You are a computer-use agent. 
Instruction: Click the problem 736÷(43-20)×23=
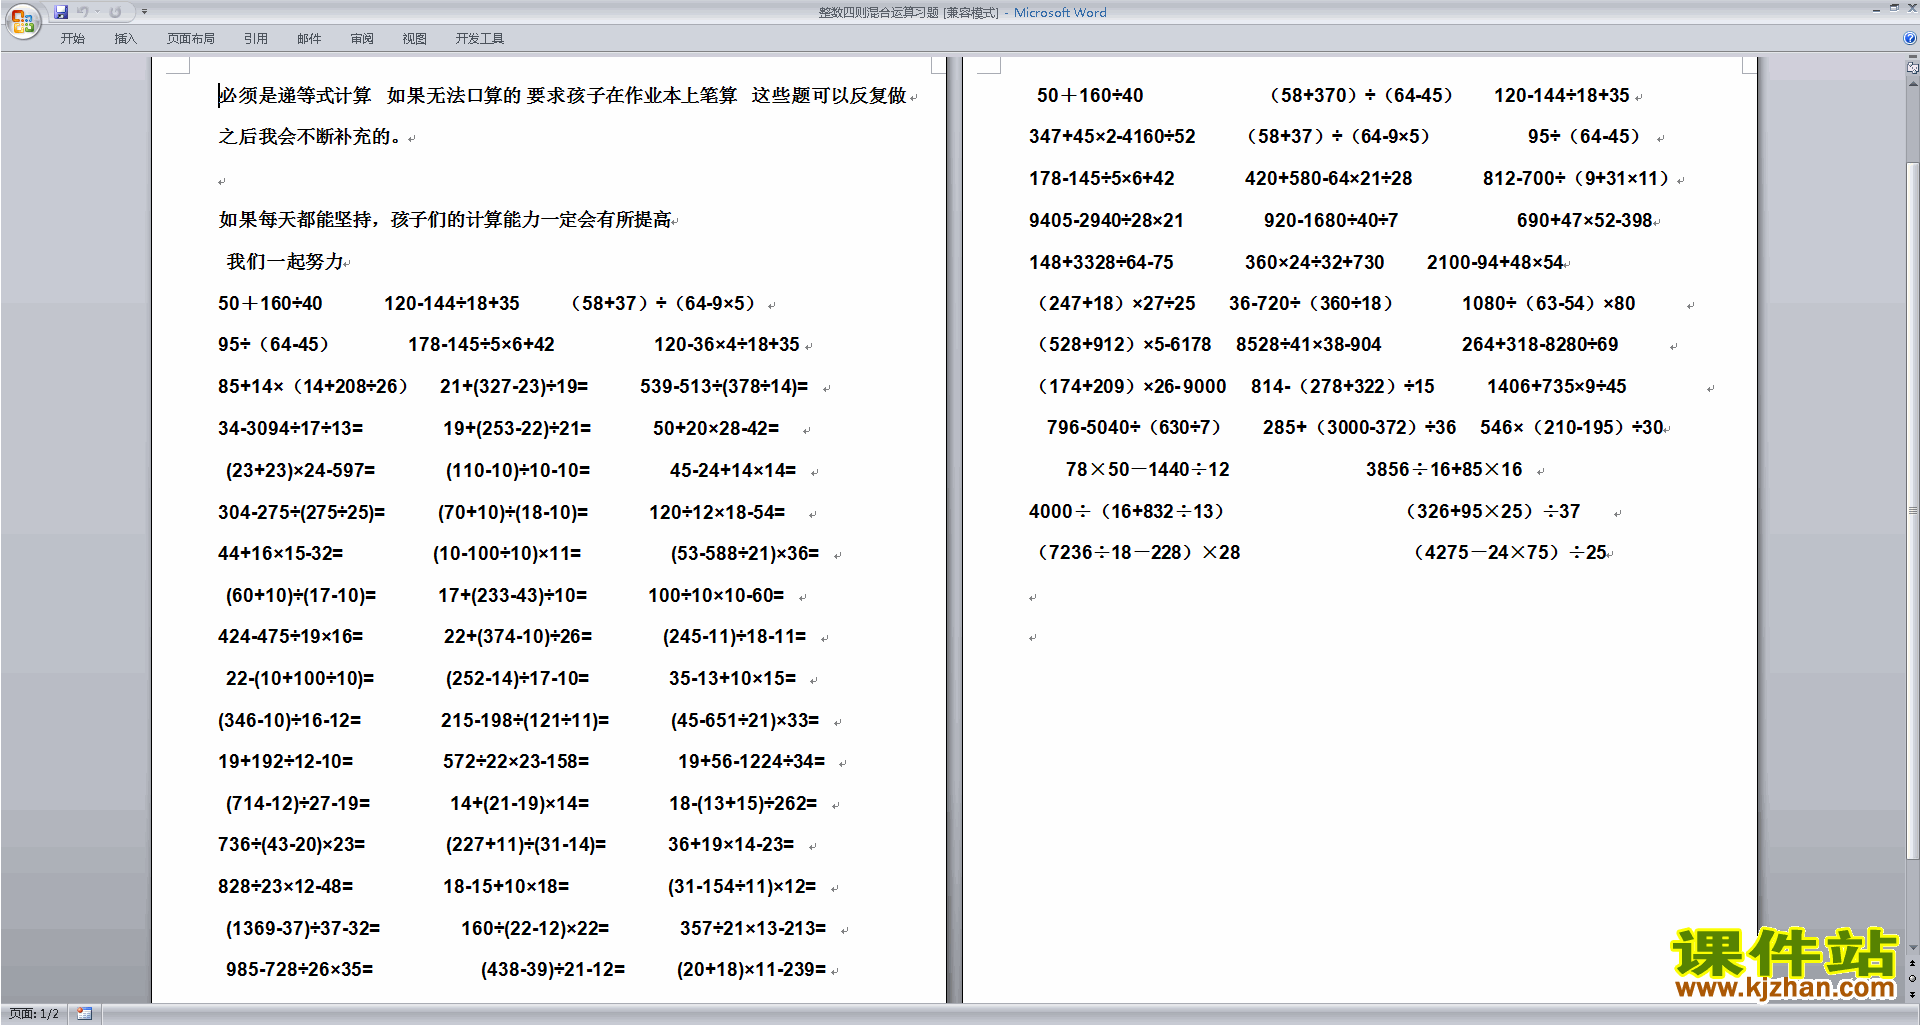click(292, 844)
